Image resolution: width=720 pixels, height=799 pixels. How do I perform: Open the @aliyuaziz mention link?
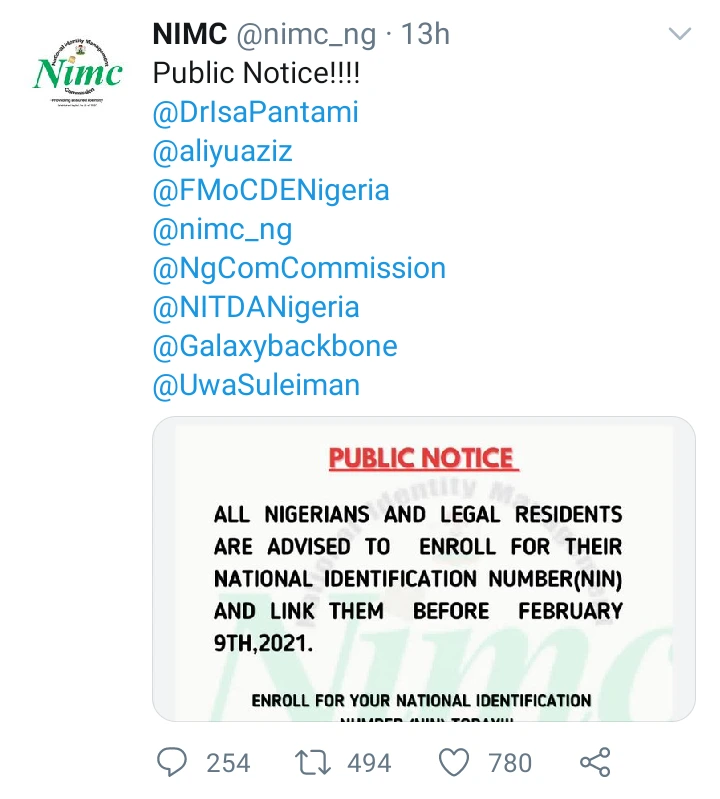(x=222, y=151)
